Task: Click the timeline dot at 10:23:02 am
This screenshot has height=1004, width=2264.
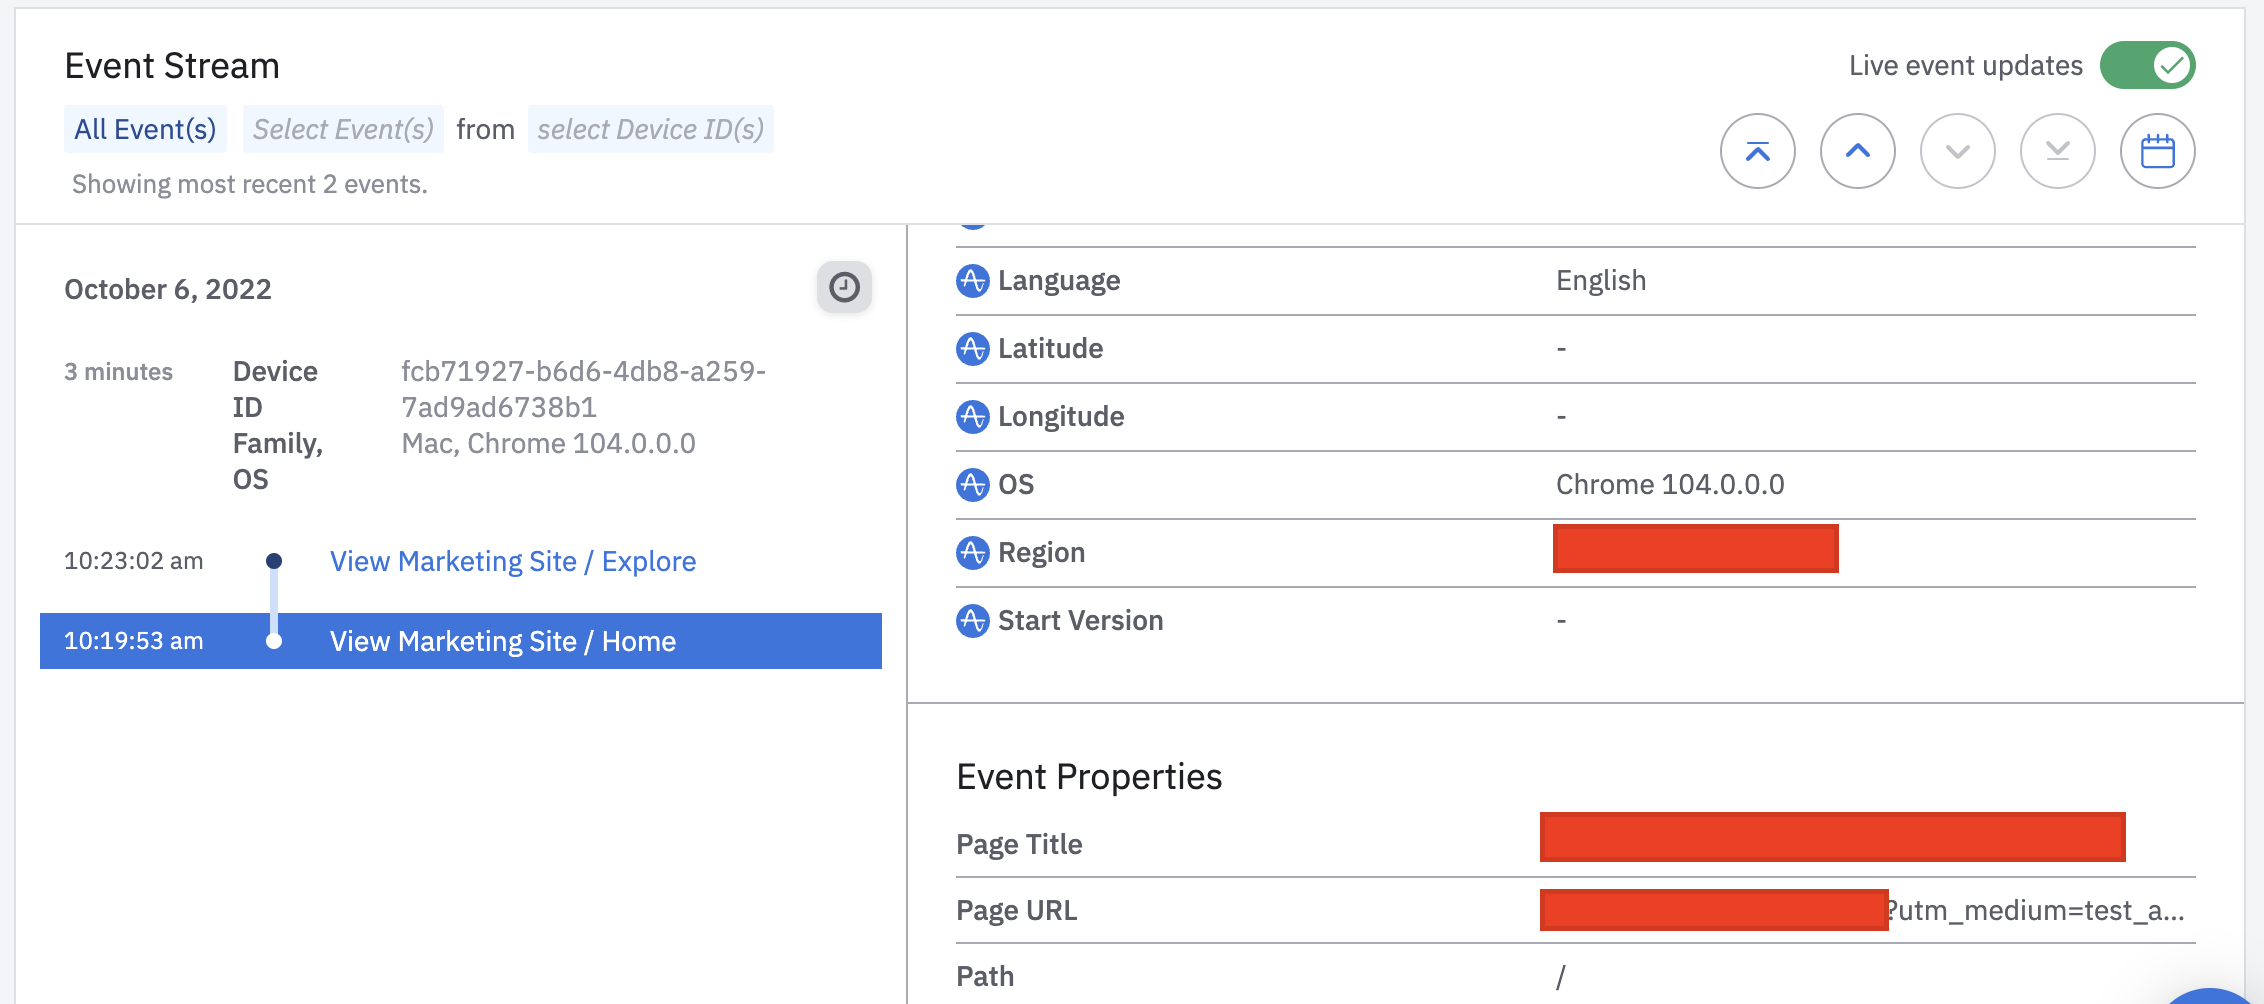Action: 274,561
